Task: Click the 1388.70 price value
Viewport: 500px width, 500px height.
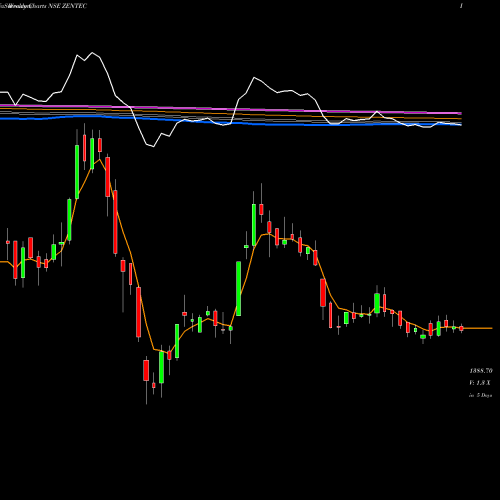Action: (x=481, y=371)
